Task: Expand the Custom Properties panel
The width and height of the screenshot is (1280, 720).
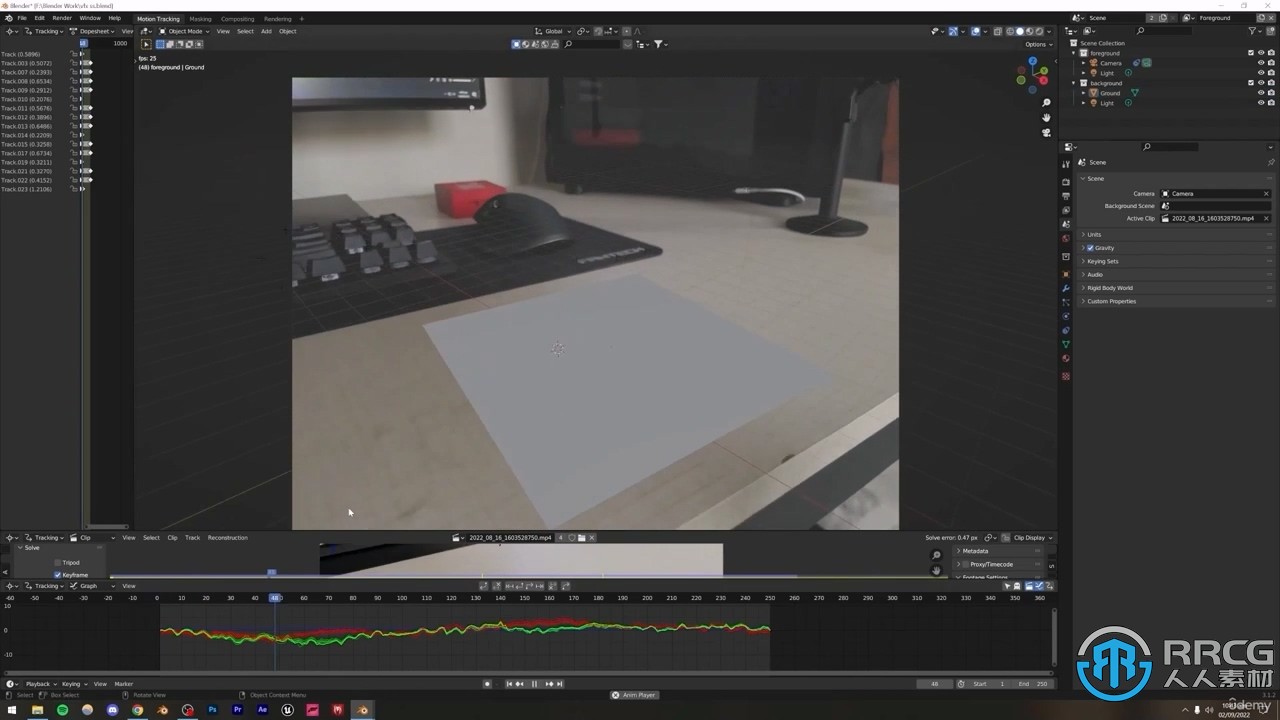Action: point(1176,301)
